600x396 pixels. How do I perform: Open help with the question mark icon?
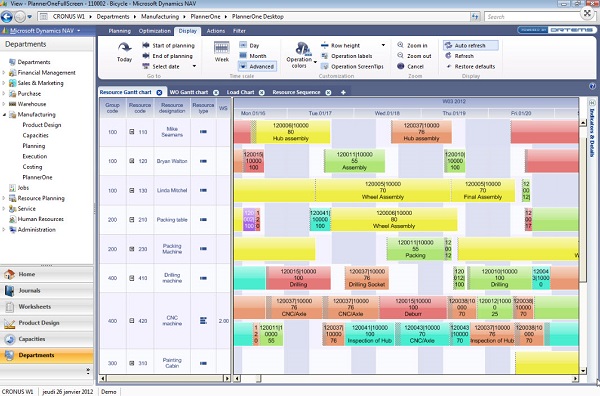tap(592, 86)
